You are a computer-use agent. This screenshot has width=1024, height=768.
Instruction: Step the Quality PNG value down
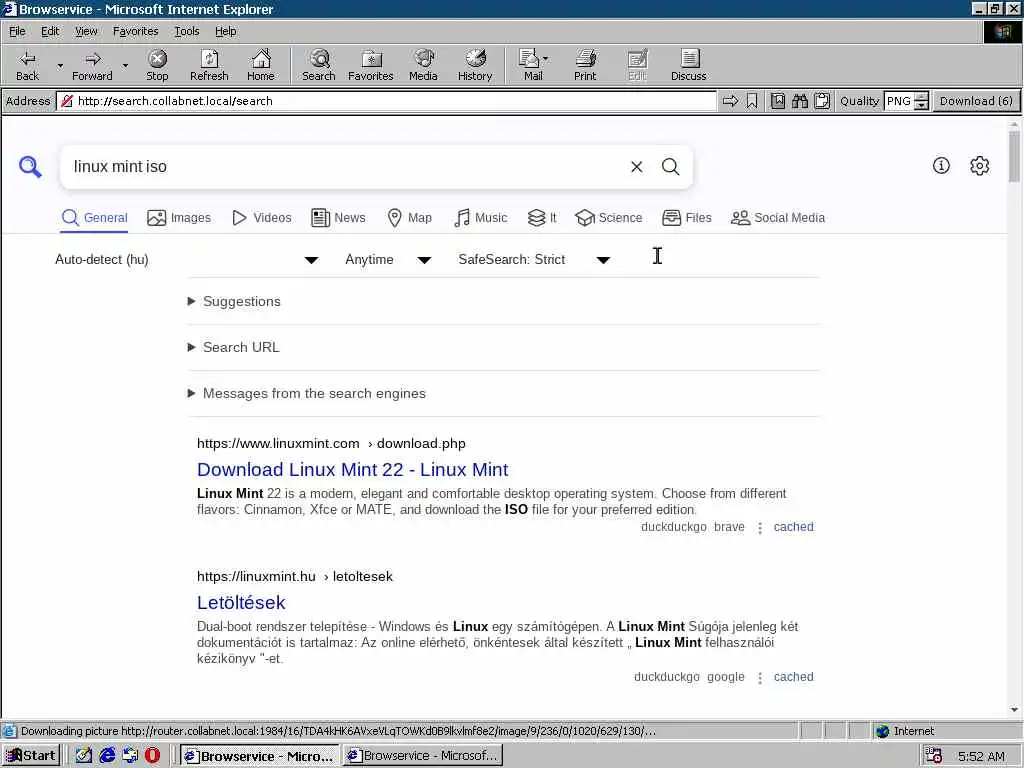[x=921, y=105]
